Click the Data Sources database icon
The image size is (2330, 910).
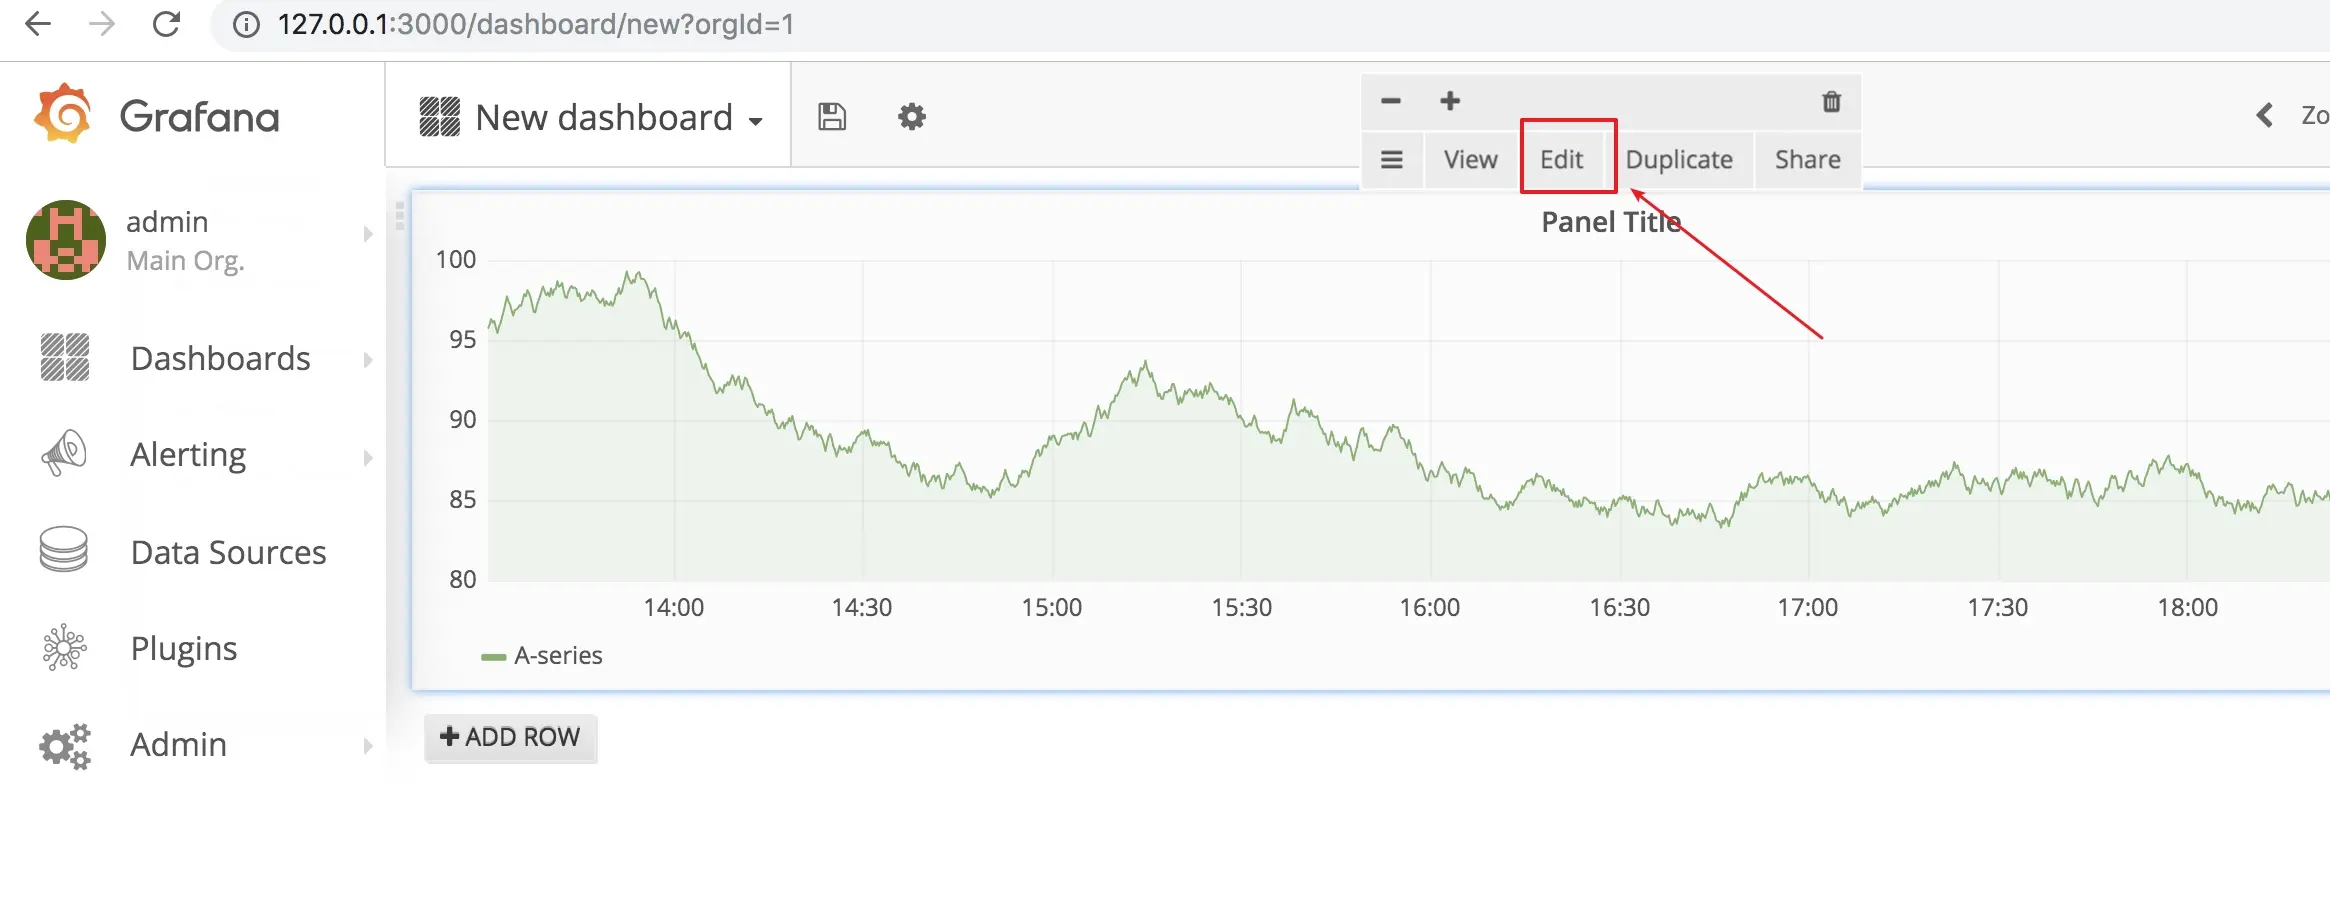pos(64,549)
